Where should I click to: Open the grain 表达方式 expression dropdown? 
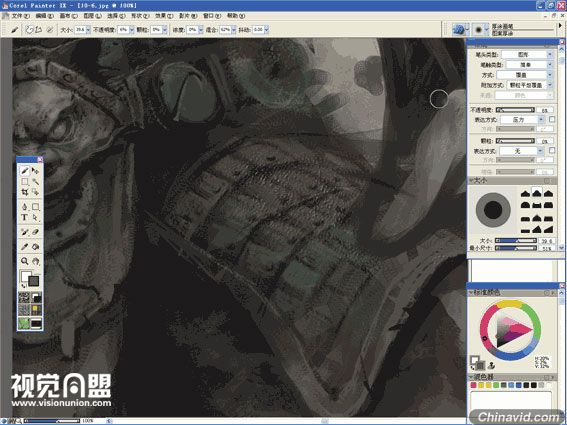click(540, 150)
